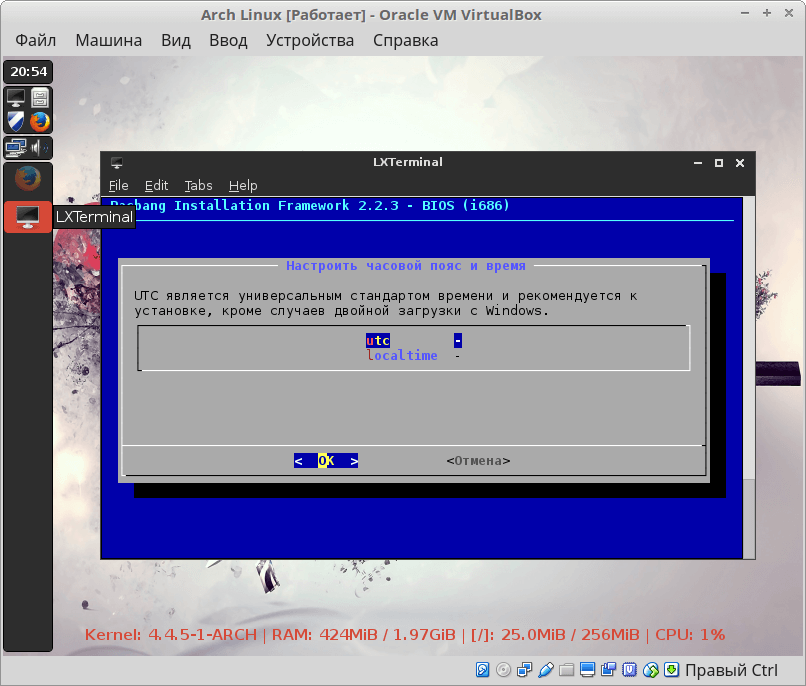Viewport: 806px width, 686px height.
Task: Select the utc option in the list
Action: [x=378, y=341]
